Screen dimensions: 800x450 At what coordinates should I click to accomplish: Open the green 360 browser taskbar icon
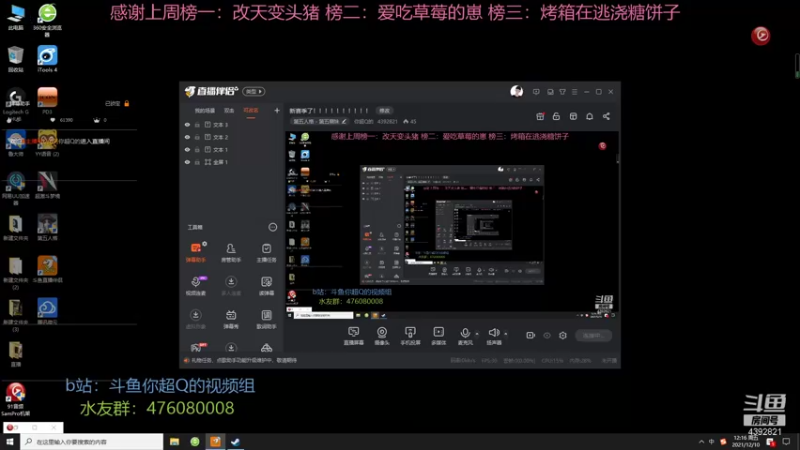coord(195,442)
